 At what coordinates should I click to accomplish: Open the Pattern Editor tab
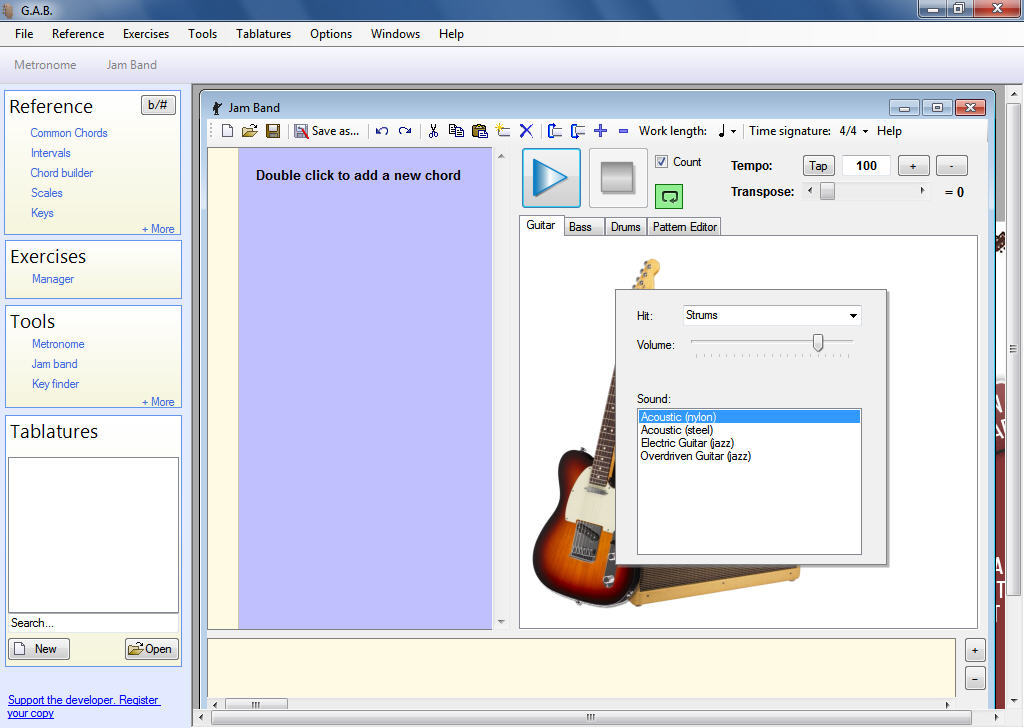pos(683,226)
